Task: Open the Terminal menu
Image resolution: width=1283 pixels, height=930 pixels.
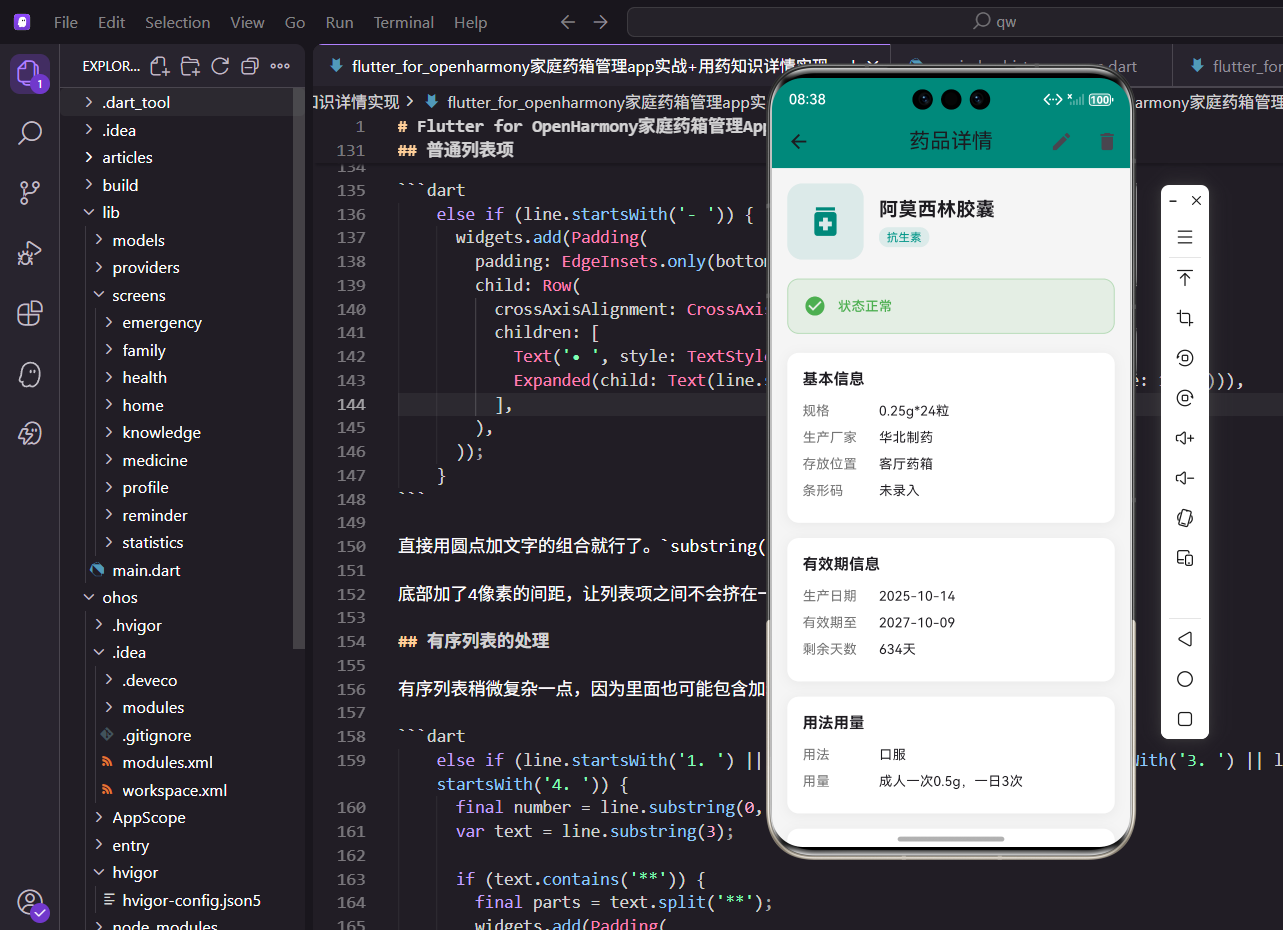Action: (x=404, y=22)
